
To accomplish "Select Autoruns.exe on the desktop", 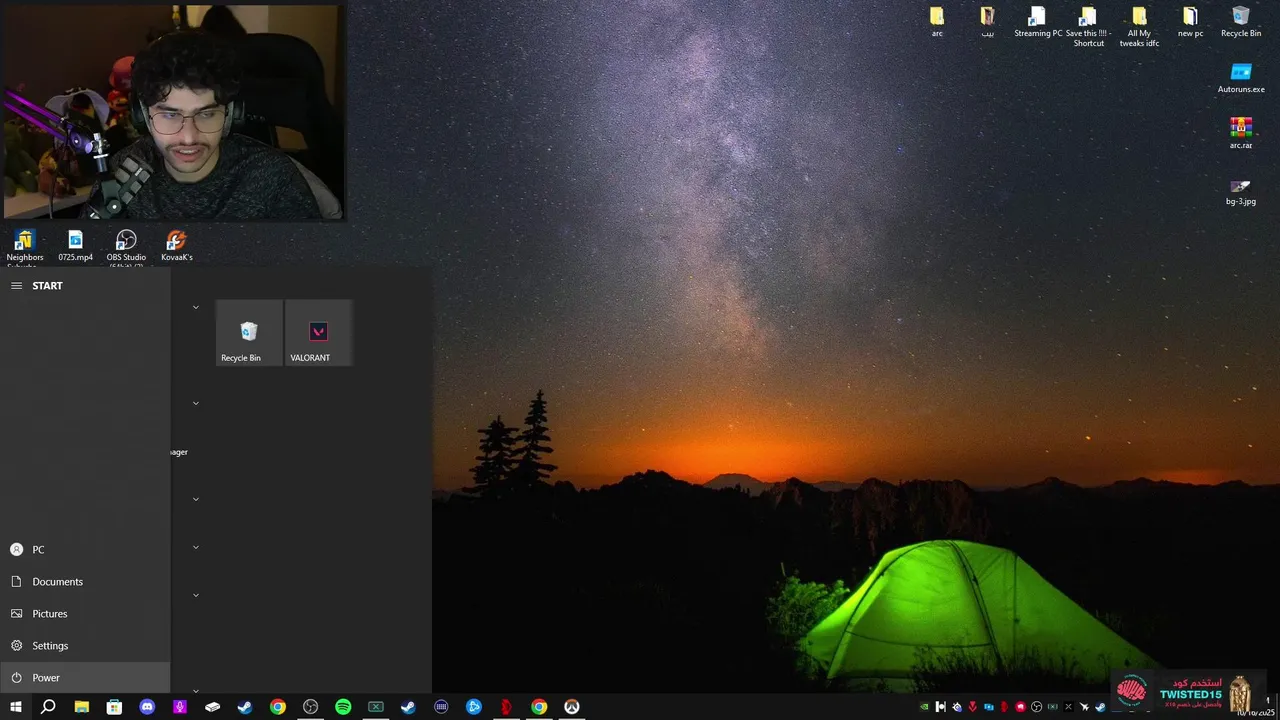I will click(1241, 78).
